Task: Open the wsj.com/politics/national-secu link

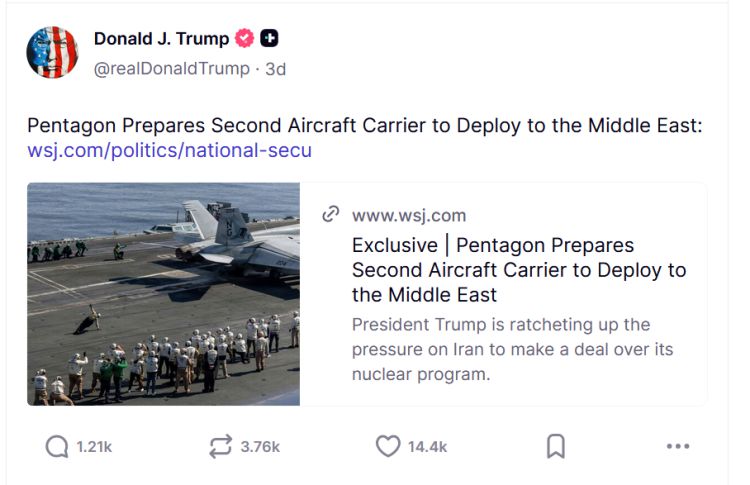Action: point(169,151)
